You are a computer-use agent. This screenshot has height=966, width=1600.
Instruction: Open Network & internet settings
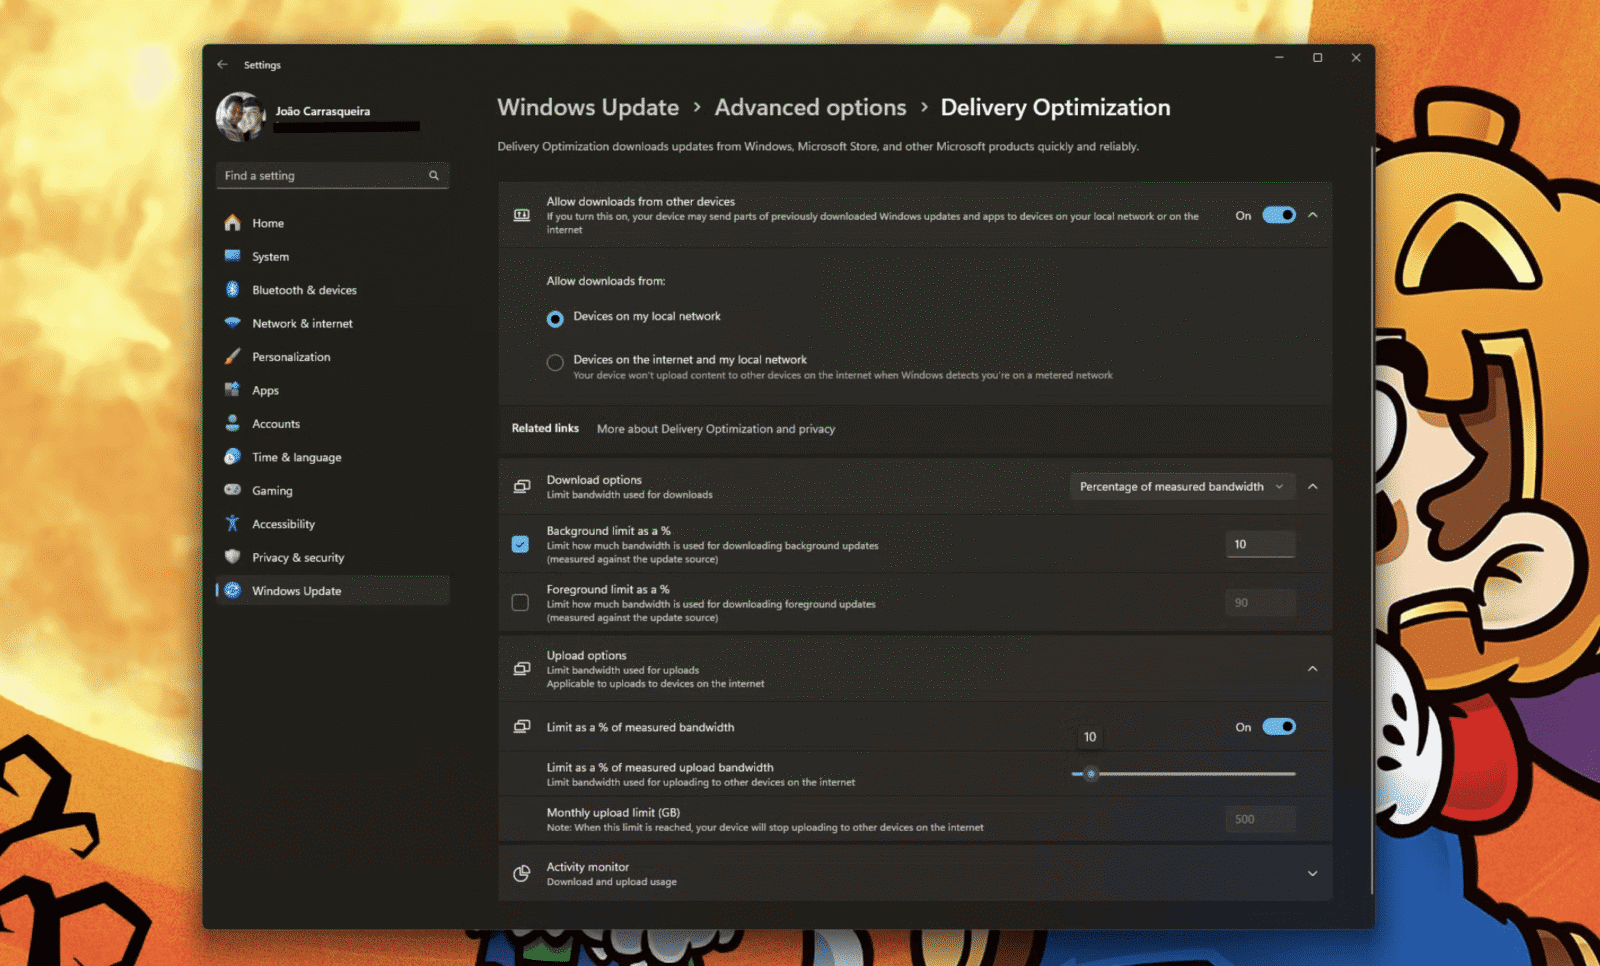click(x=333, y=323)
